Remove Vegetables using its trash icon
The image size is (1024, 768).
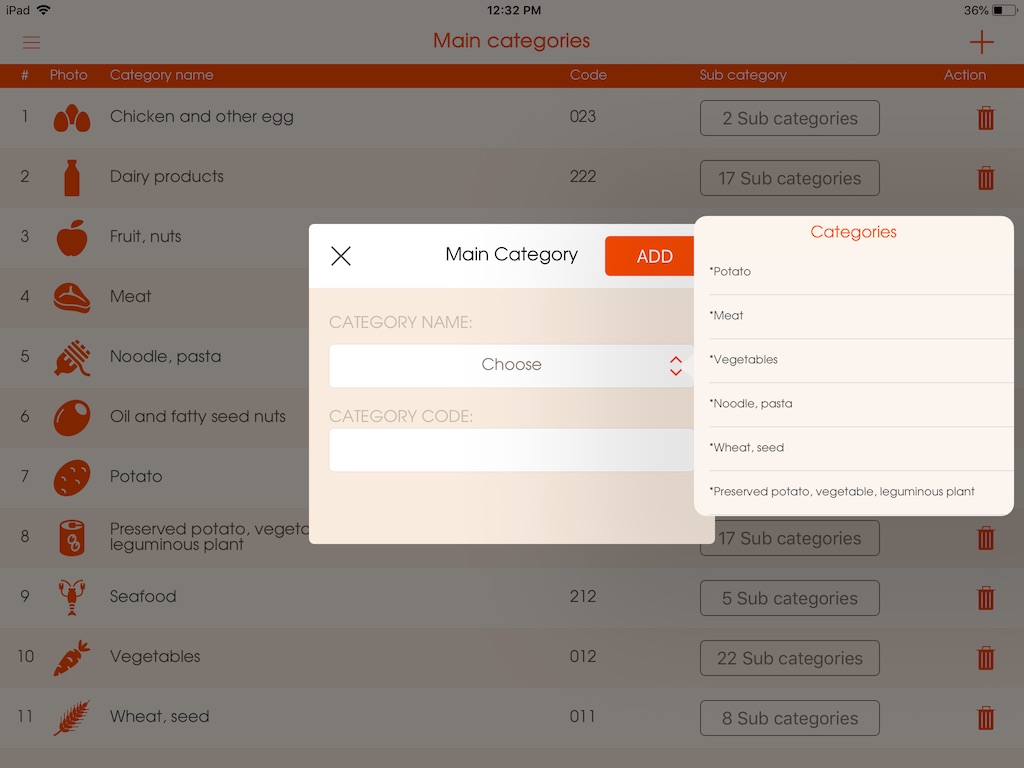(985, 658)
